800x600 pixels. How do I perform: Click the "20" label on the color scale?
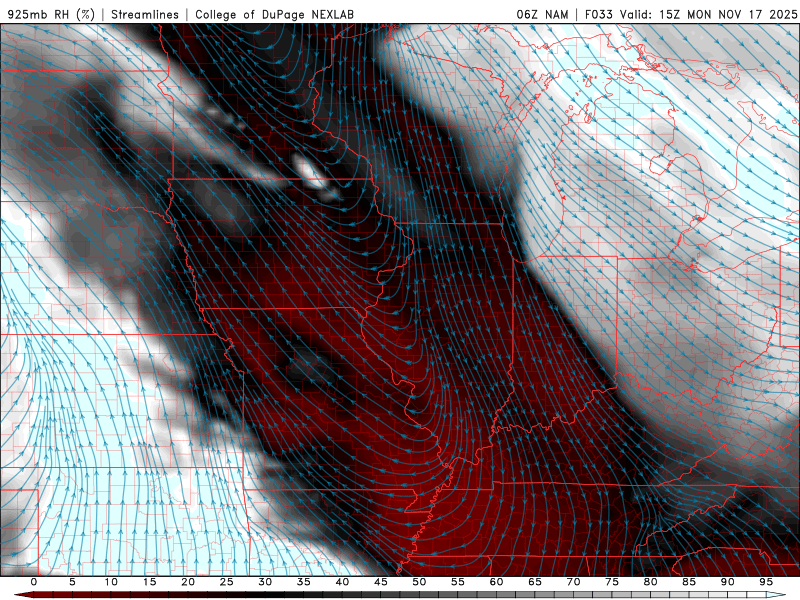(x=188, y=582)
